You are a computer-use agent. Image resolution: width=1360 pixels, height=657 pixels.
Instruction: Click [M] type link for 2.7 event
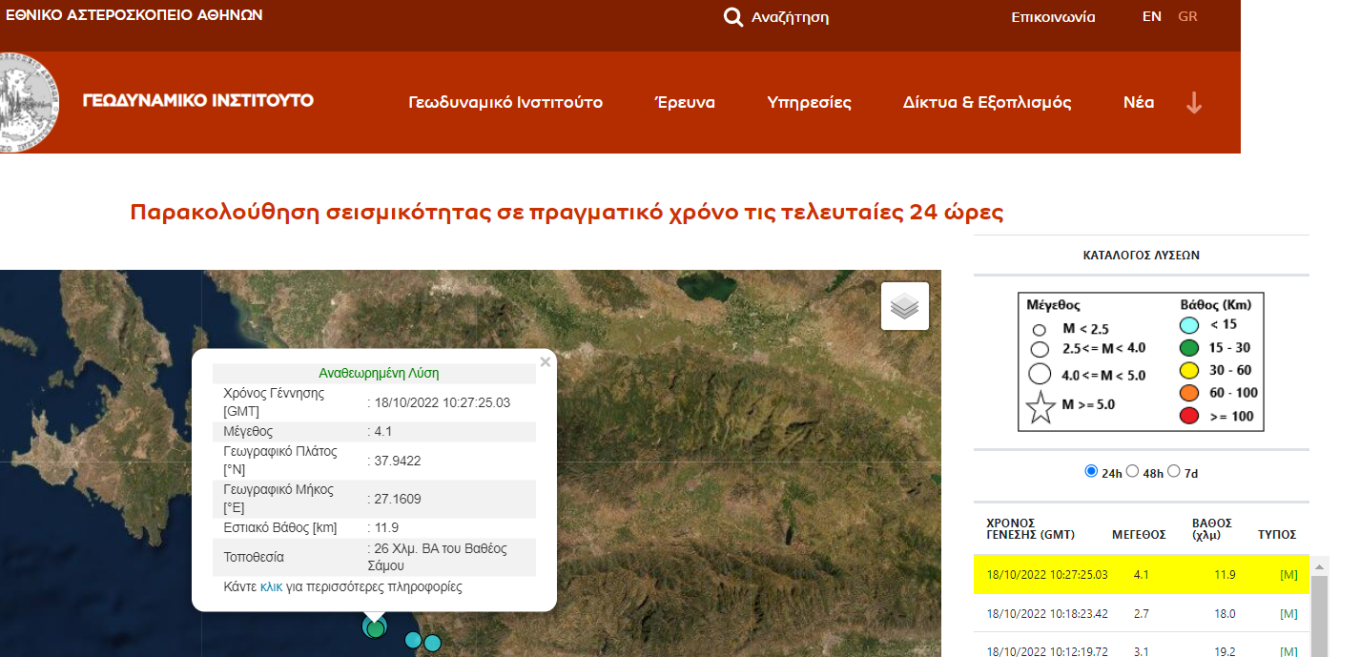pyautogui.click(x=1289, y=614)
